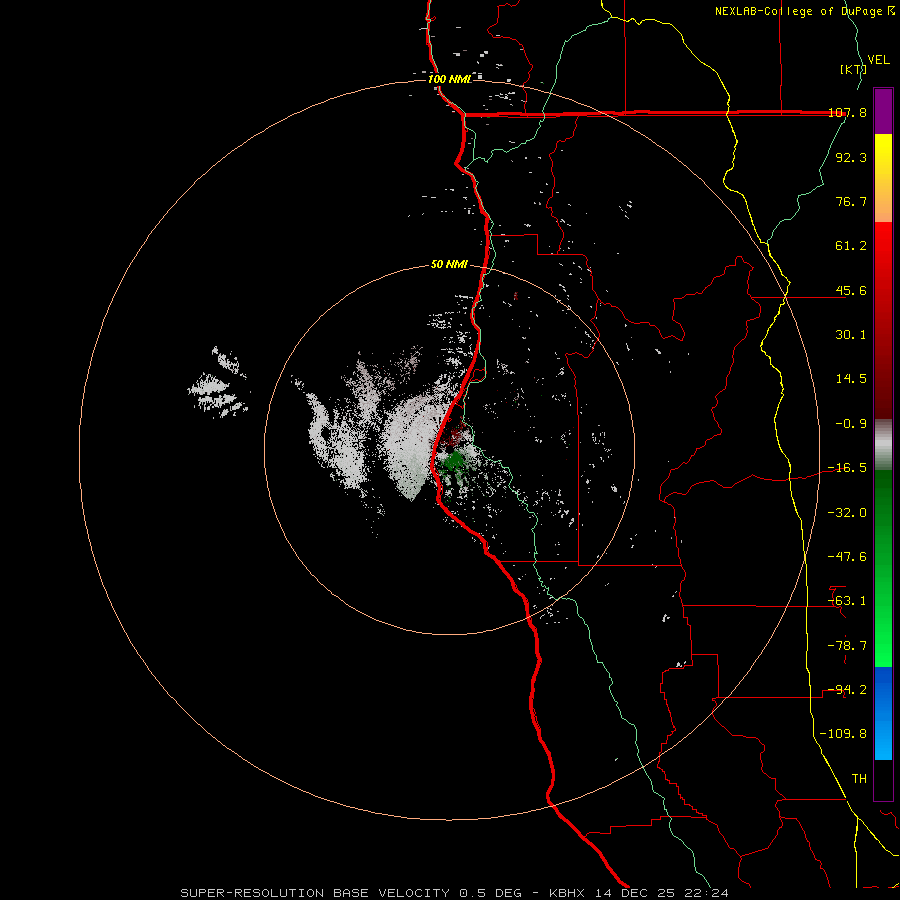Pick the gray segment of the color bar
Viewport: 900px width, 900px height.
[x=883, y=445]
